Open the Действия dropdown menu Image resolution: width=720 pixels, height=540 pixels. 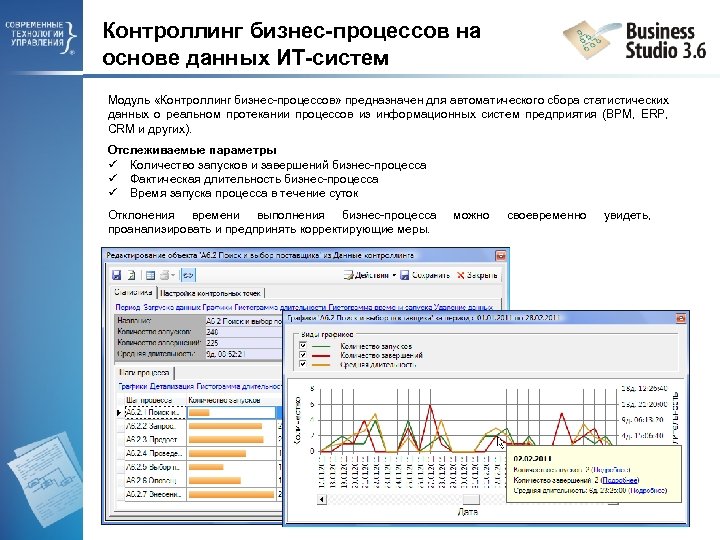point(370,275)
